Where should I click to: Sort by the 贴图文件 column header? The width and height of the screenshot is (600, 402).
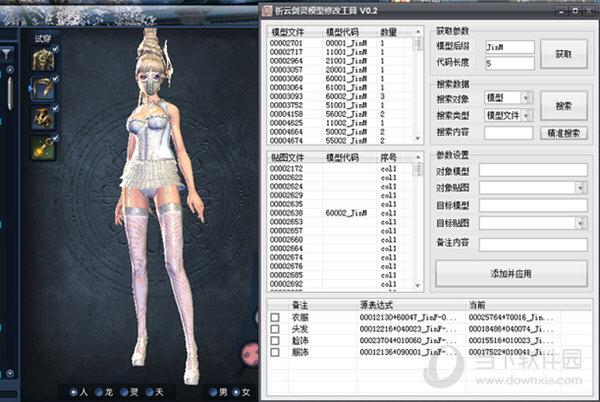[288, 157]
